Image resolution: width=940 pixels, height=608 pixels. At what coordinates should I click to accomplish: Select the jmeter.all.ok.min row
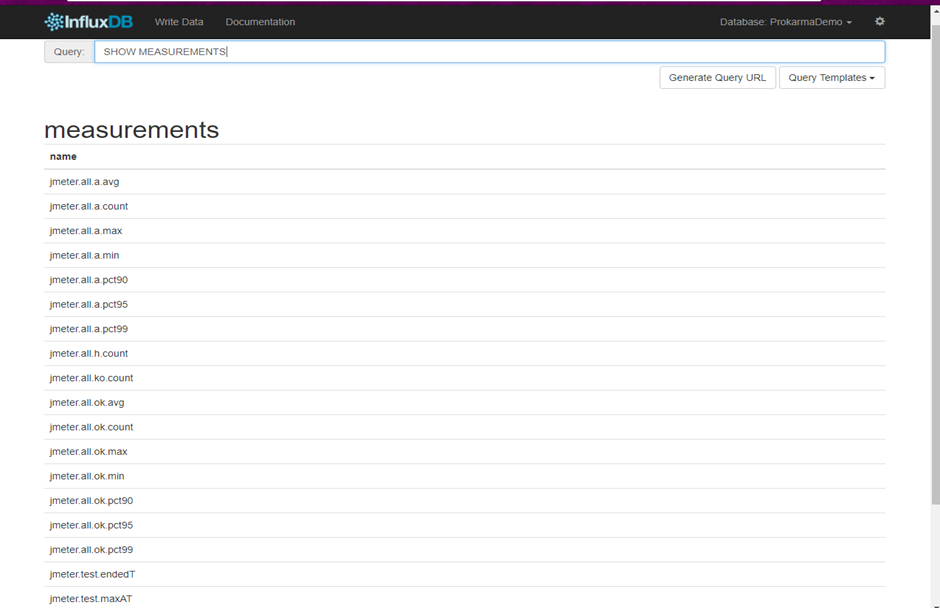click(465, 477)
